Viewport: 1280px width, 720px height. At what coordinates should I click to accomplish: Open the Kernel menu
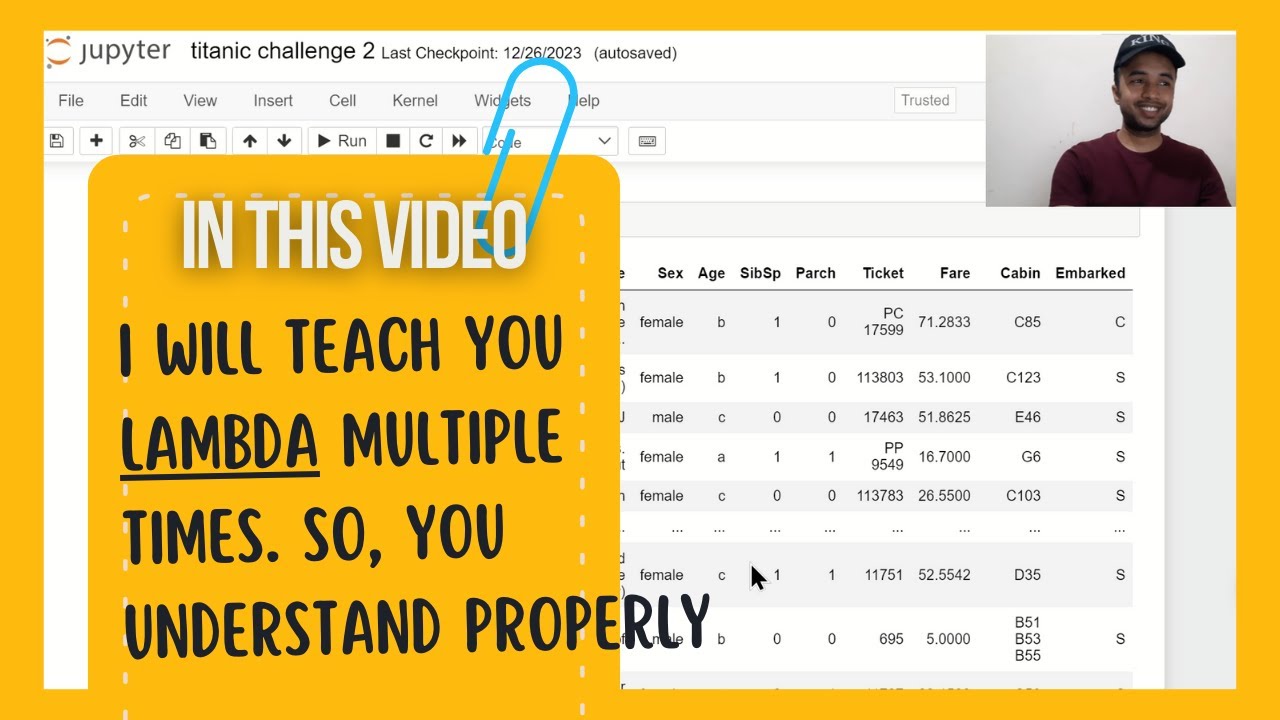pyautogui.click(x=415, y=100)
